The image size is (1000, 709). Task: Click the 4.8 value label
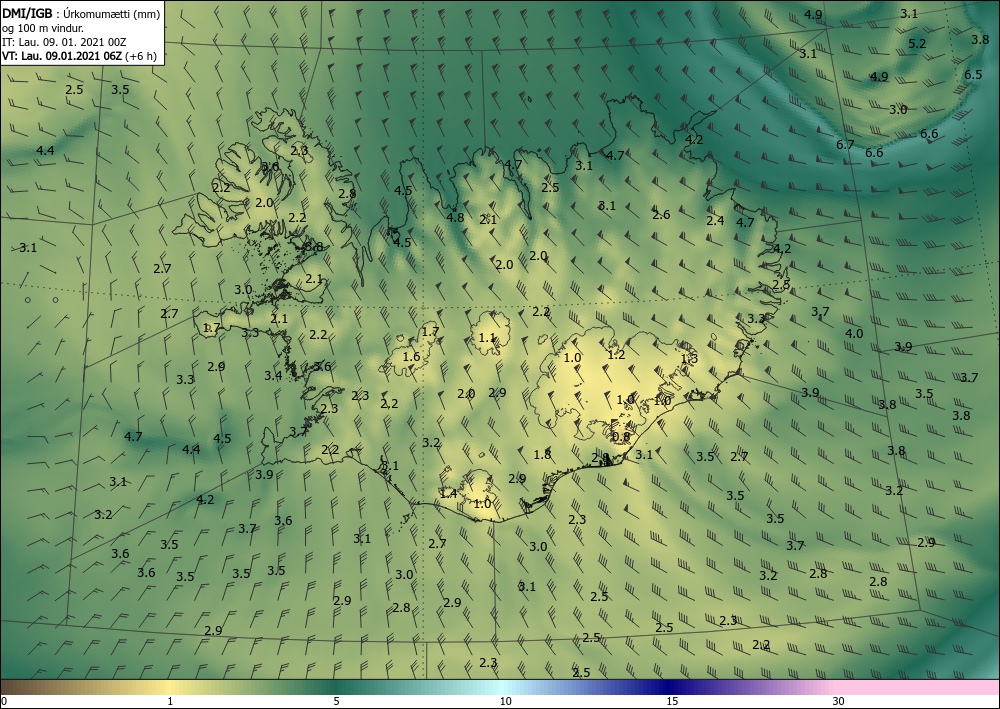[x=455, y=217]
